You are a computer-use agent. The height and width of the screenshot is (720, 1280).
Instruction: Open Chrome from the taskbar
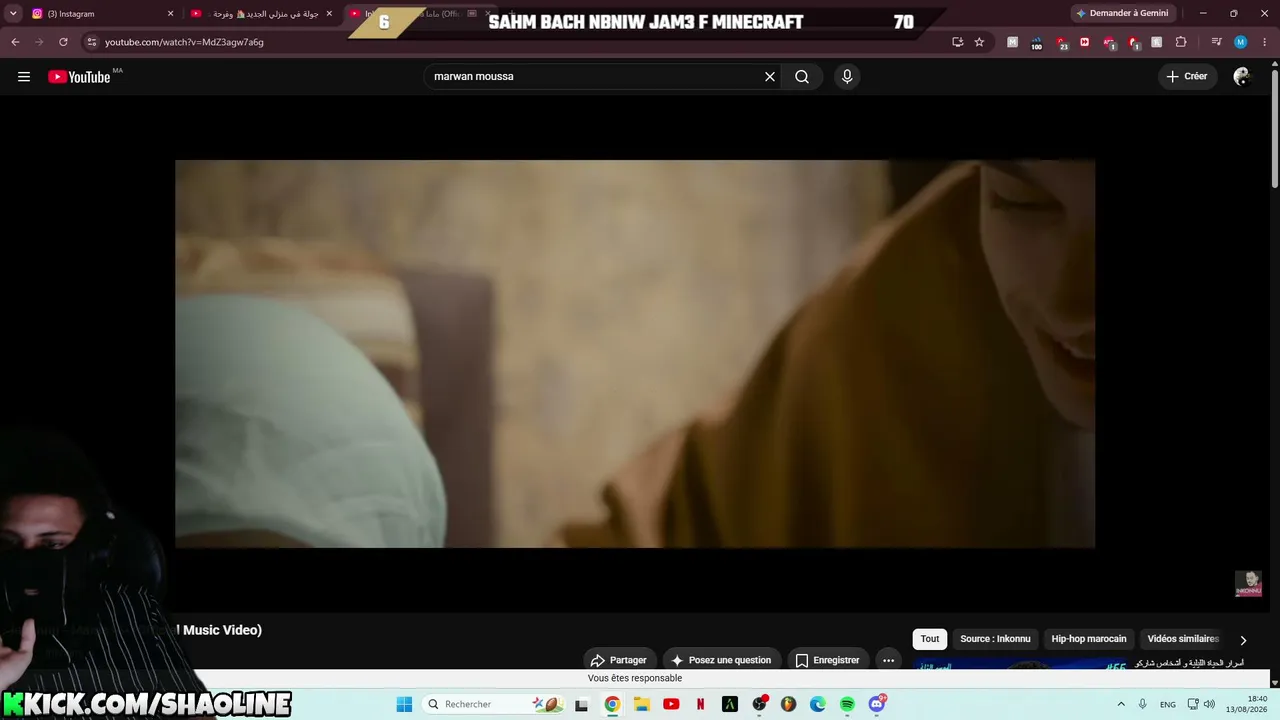tap(612, 704)
